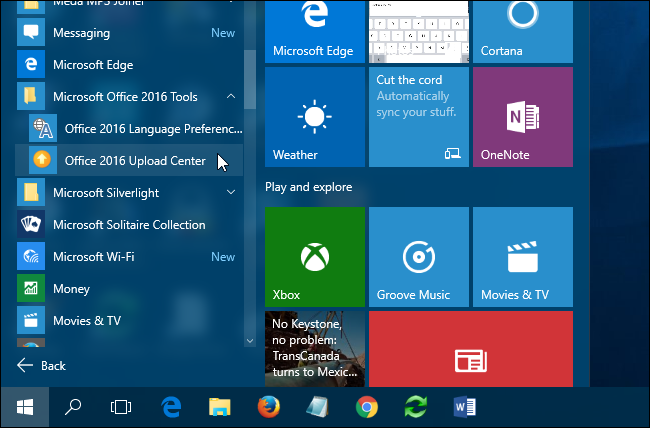Open the Weather tile
This screenshot has height=428, width=650.
(315, 117)
